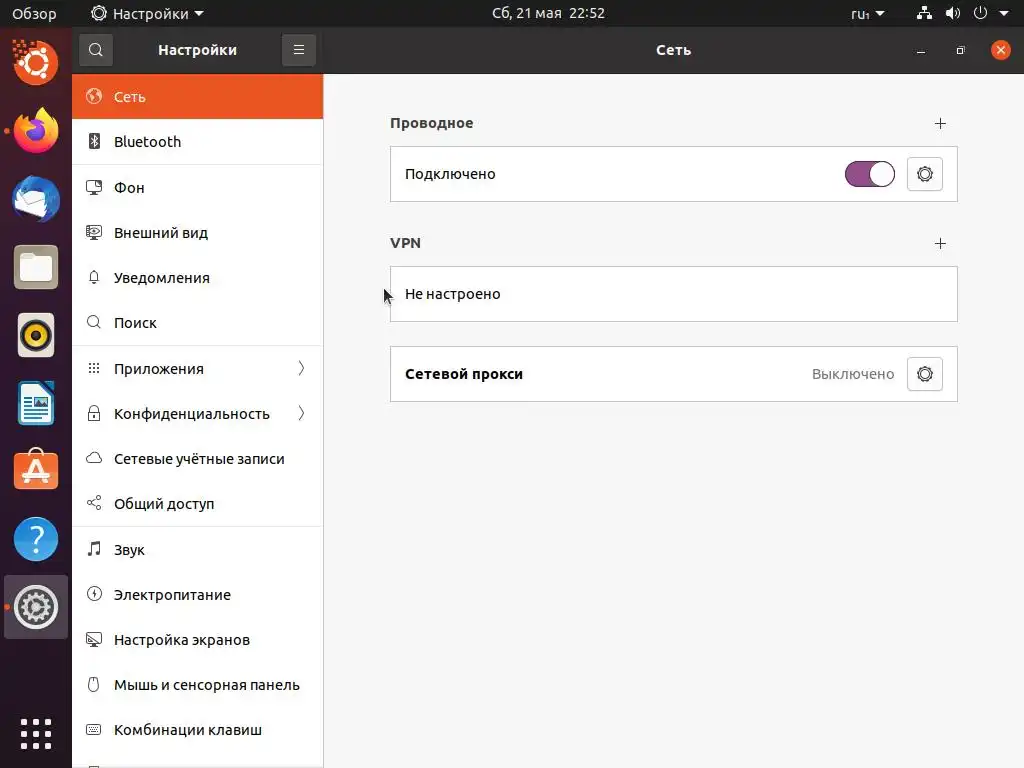1024x768 pixels.
Task: Open Help from the dock
Action: (x=36, y=539)
